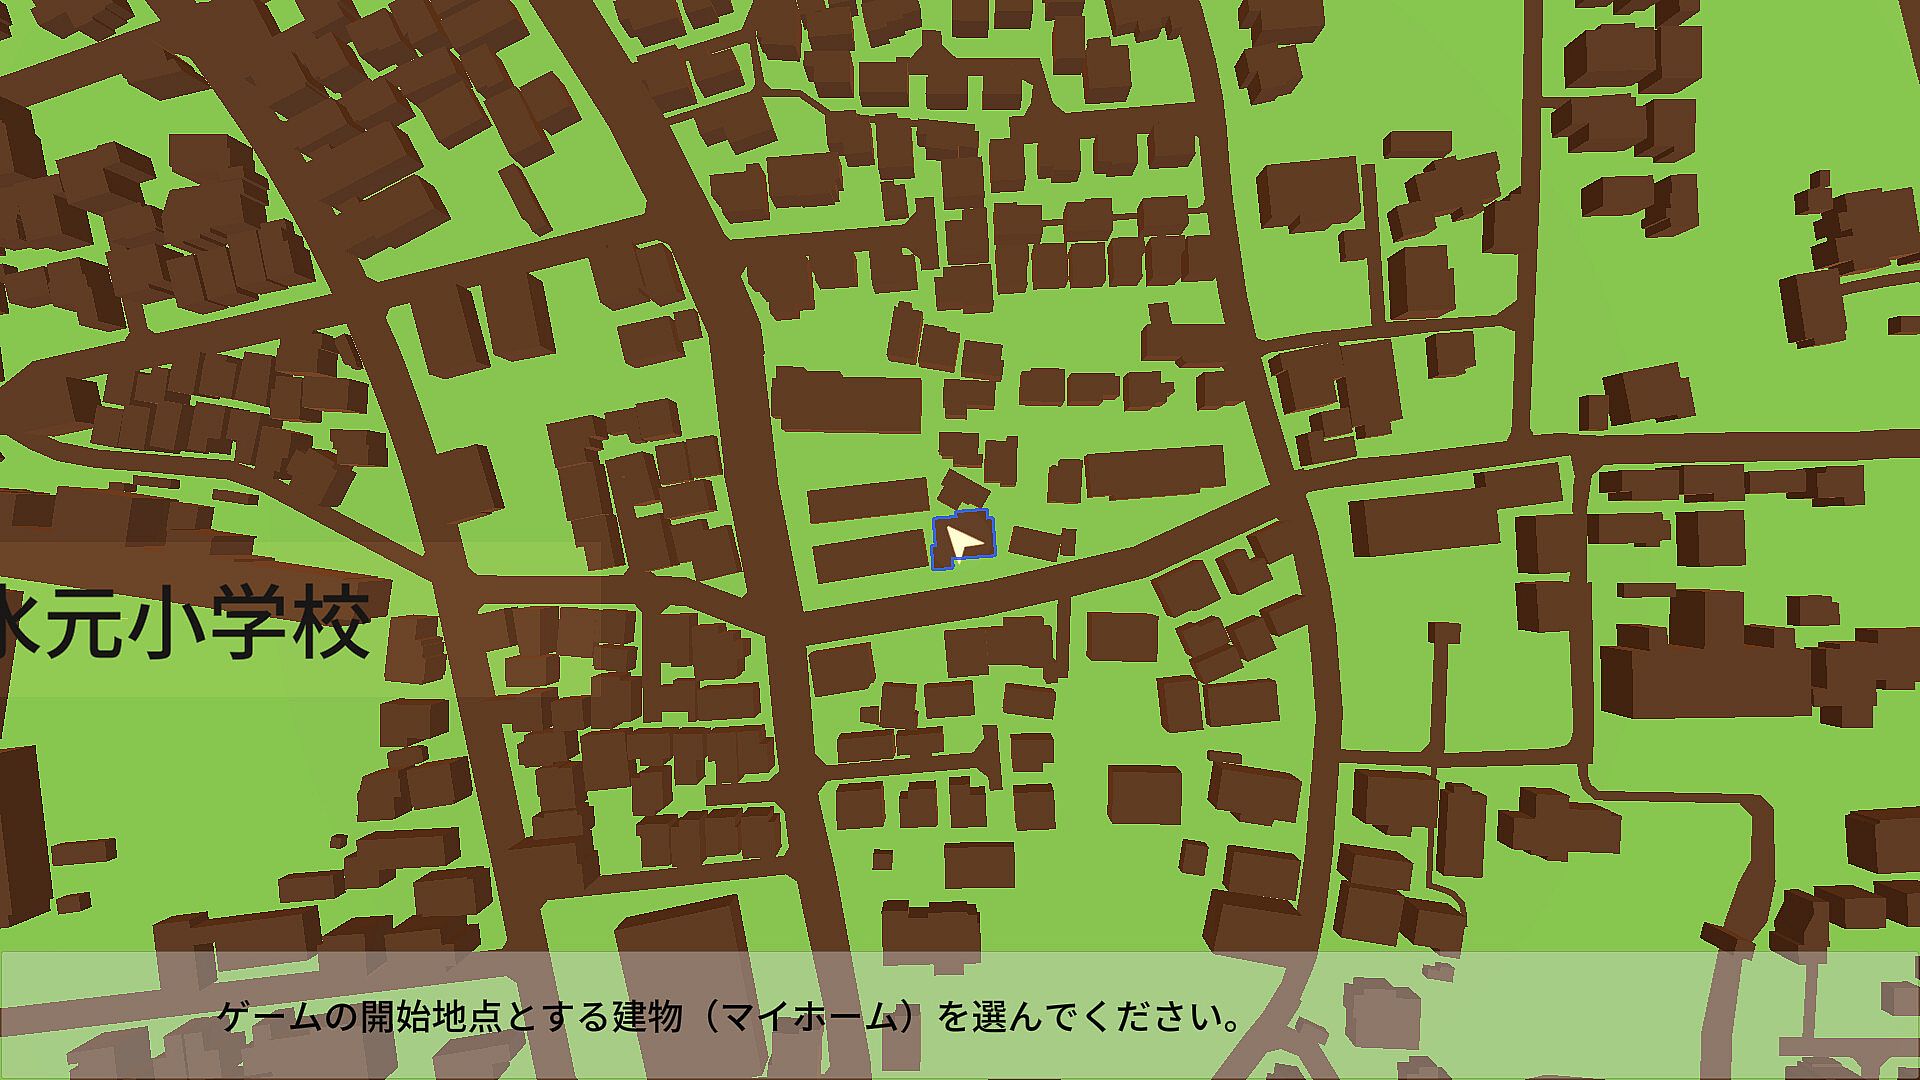Select the tiny isolated square building in the south field
This screenshot has width=1920, height=1080.
click(x=881, y=859)
